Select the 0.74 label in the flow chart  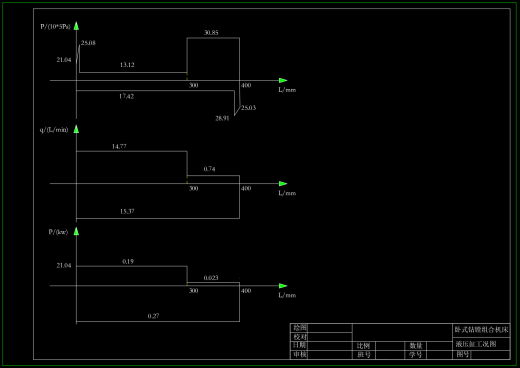(210, 169)
